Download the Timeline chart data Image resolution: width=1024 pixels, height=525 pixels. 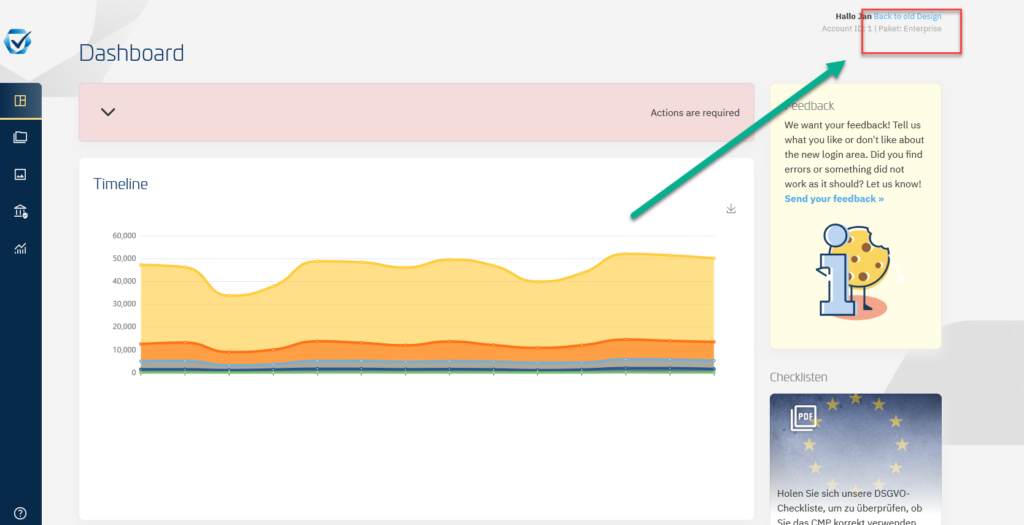[x=731, y=208]
